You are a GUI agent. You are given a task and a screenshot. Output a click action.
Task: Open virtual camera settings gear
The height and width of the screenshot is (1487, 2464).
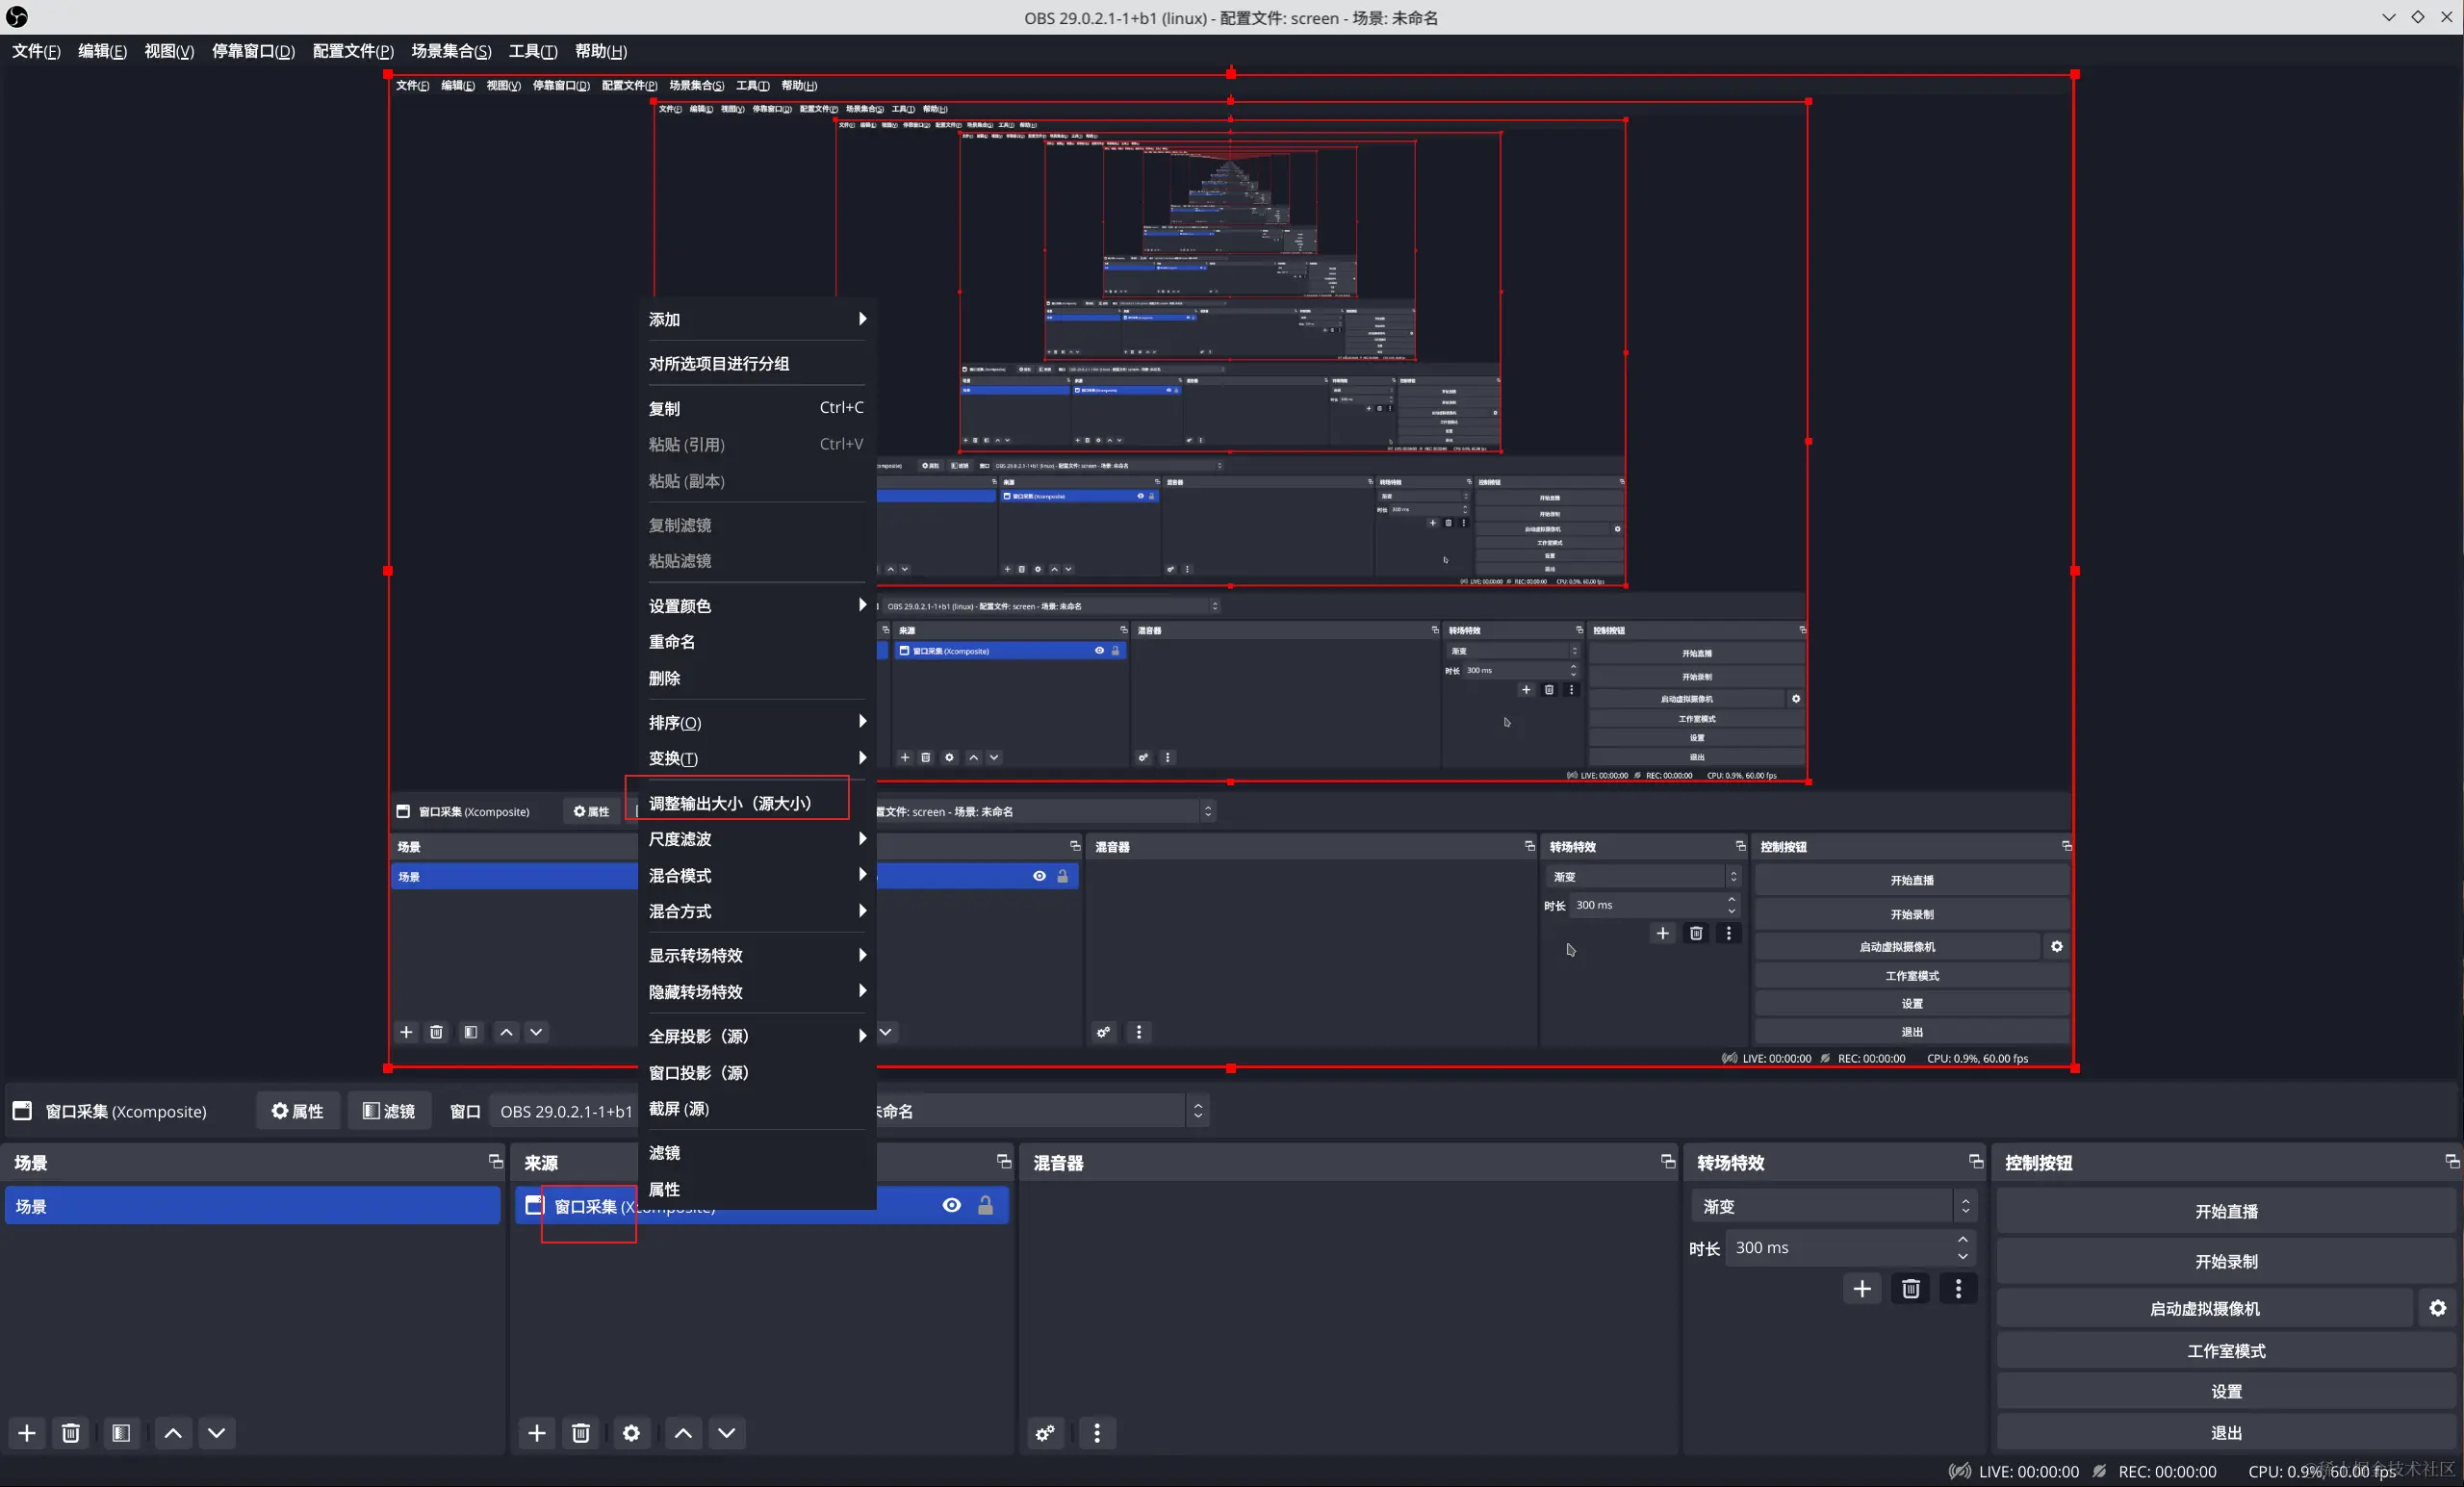pyautogui.click(x=2438, y=1308)
